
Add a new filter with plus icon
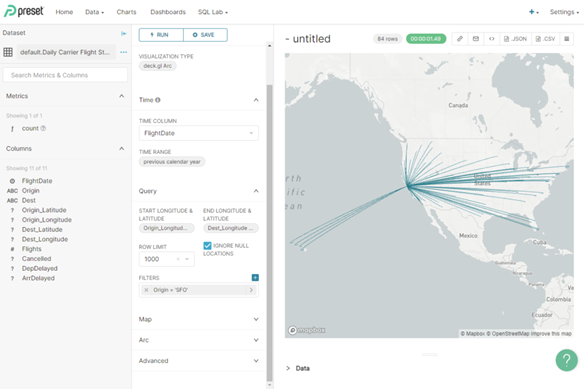255,278
